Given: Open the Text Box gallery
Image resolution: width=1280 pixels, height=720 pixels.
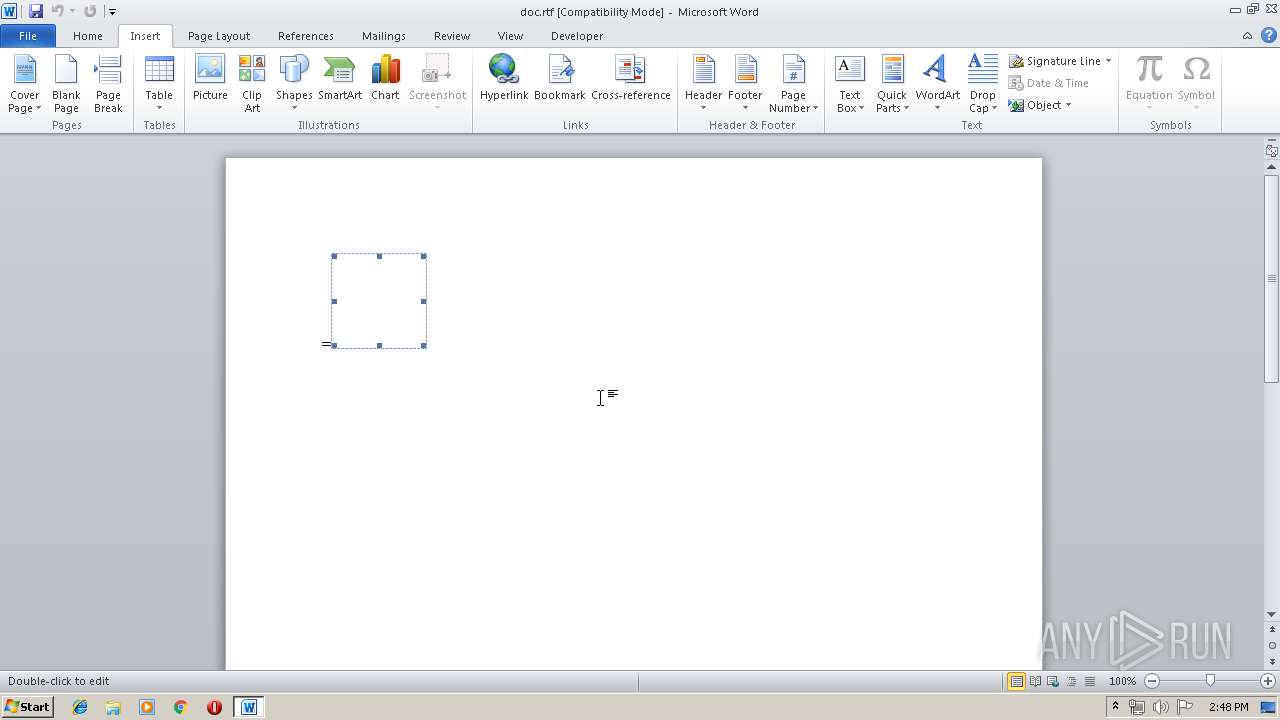Looking at the screenshot, I should [x=849, y=84].
